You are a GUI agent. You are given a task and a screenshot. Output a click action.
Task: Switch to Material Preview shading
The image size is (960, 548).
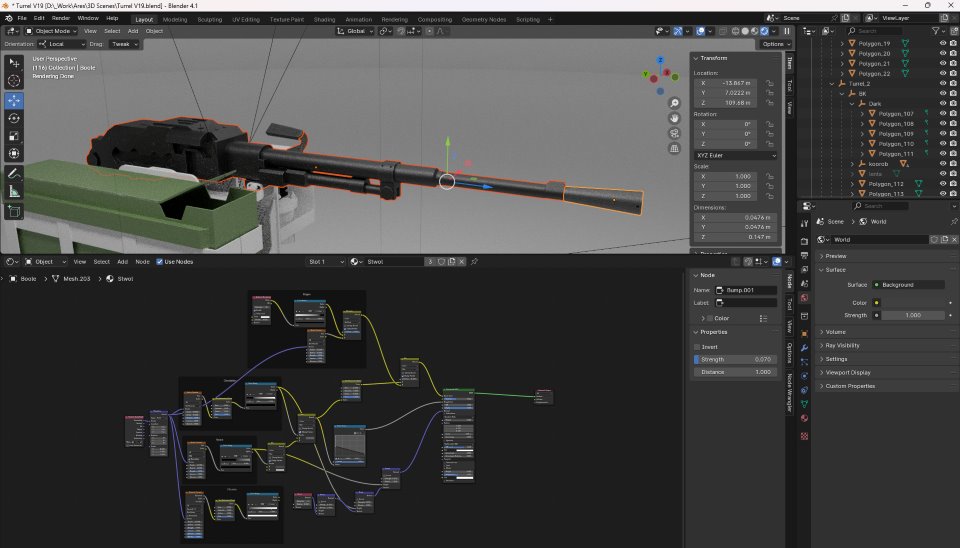[755, 31]
